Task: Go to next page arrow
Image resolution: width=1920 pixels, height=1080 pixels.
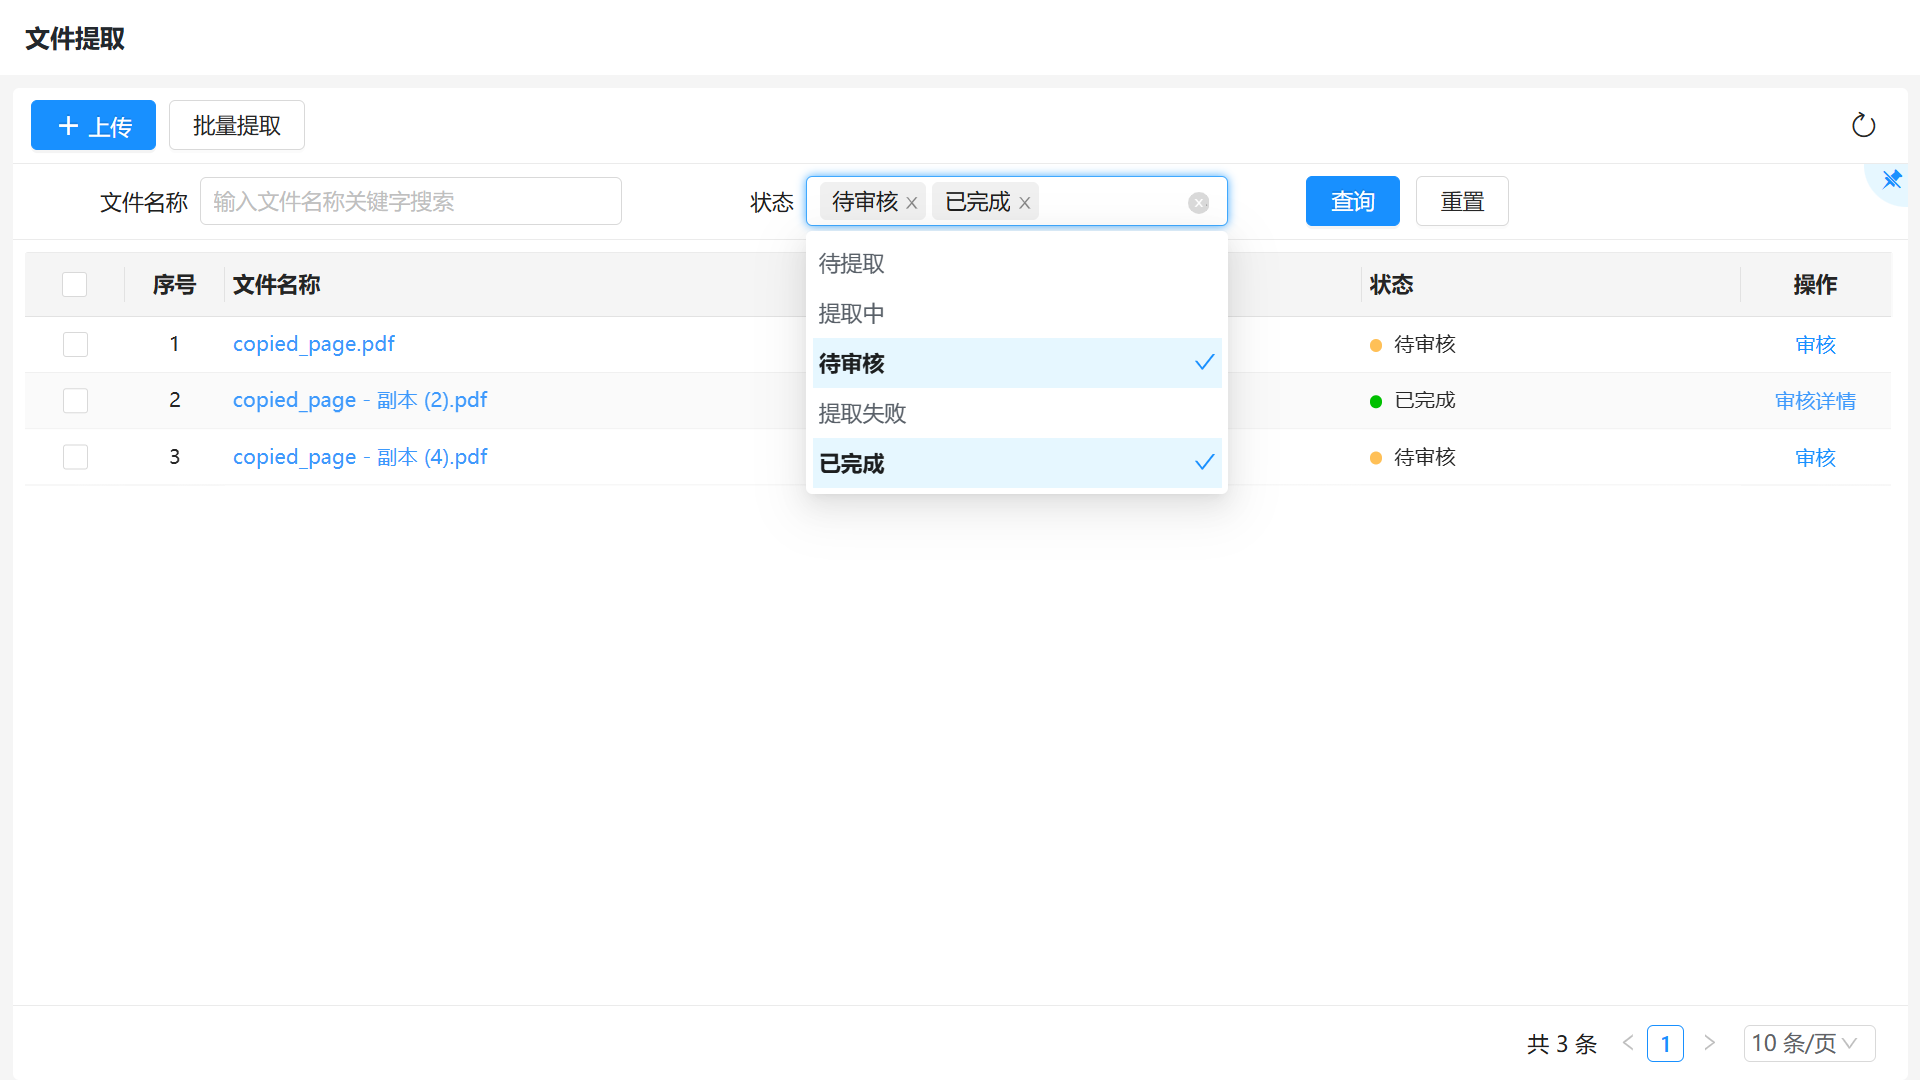Action: 1710,1043
